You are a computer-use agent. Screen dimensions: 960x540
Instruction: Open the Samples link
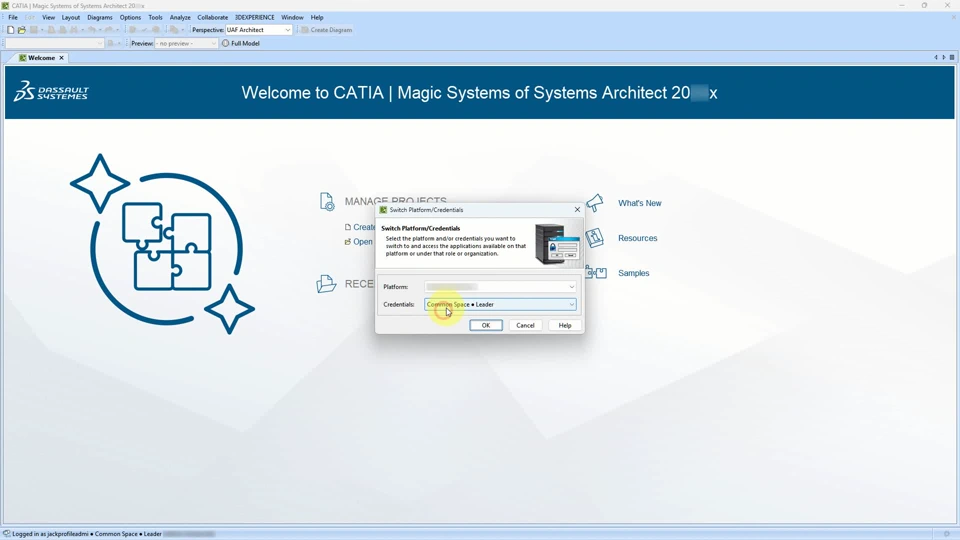[634, 273]
